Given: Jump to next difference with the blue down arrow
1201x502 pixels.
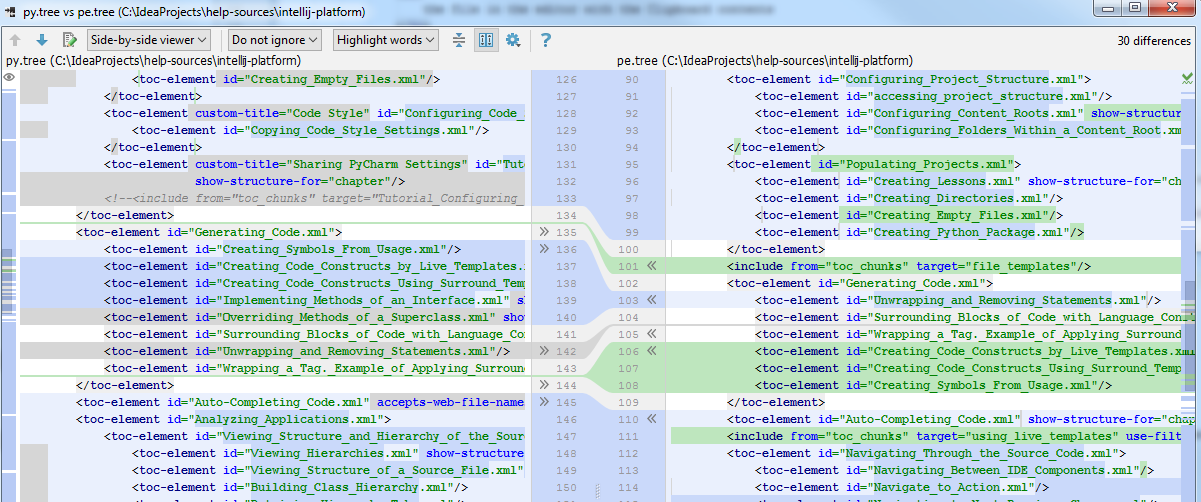Looking at the screenshot, I should tap(42, 40).
